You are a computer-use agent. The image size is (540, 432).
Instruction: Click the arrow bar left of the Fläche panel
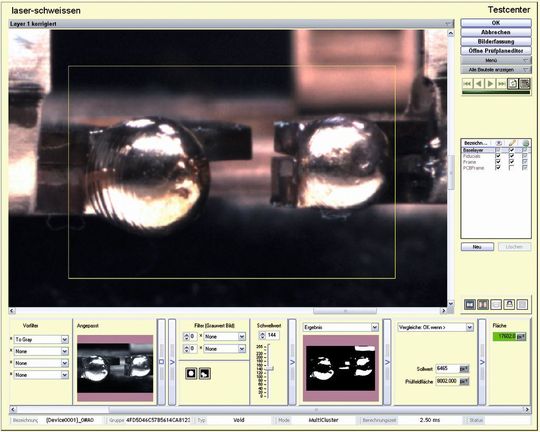pos(482,362)
